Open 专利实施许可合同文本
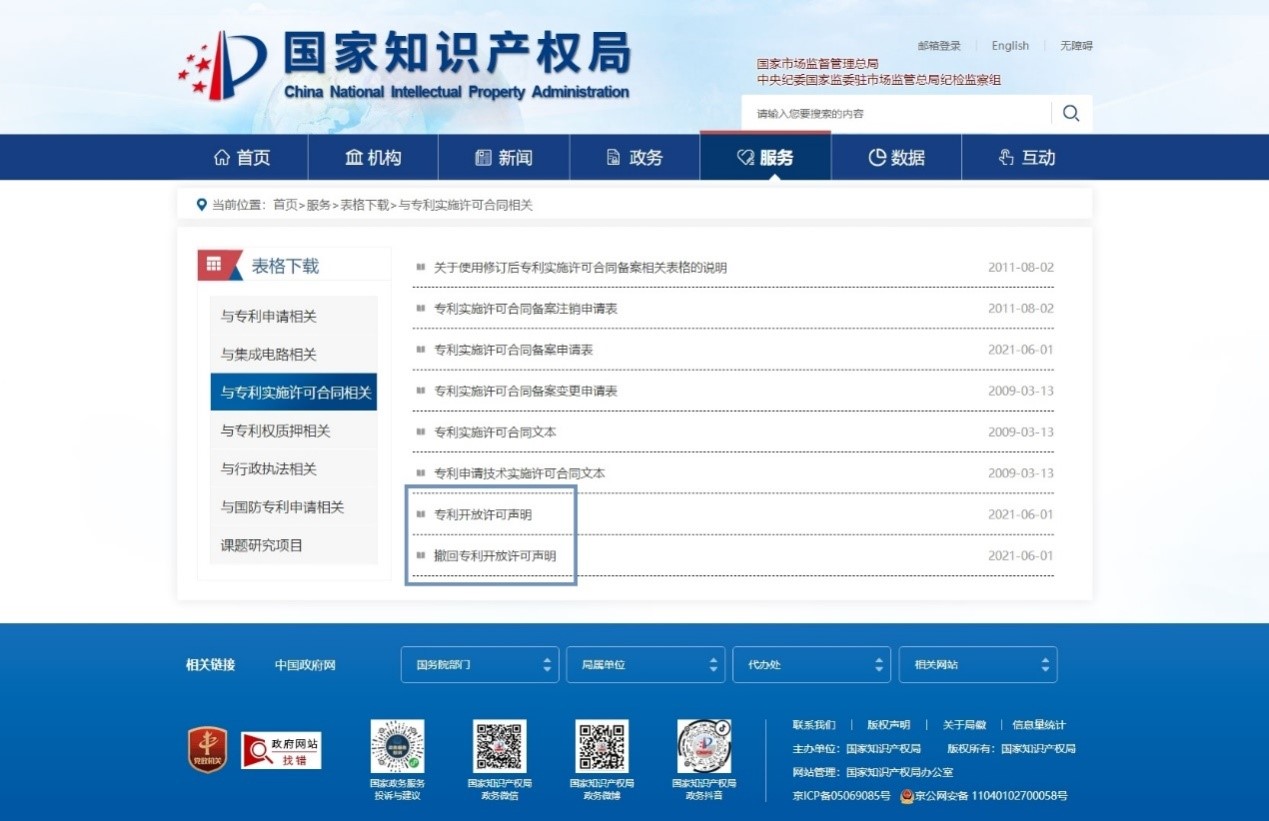Viewport: 1269px width, 821px height. (495, 432)
